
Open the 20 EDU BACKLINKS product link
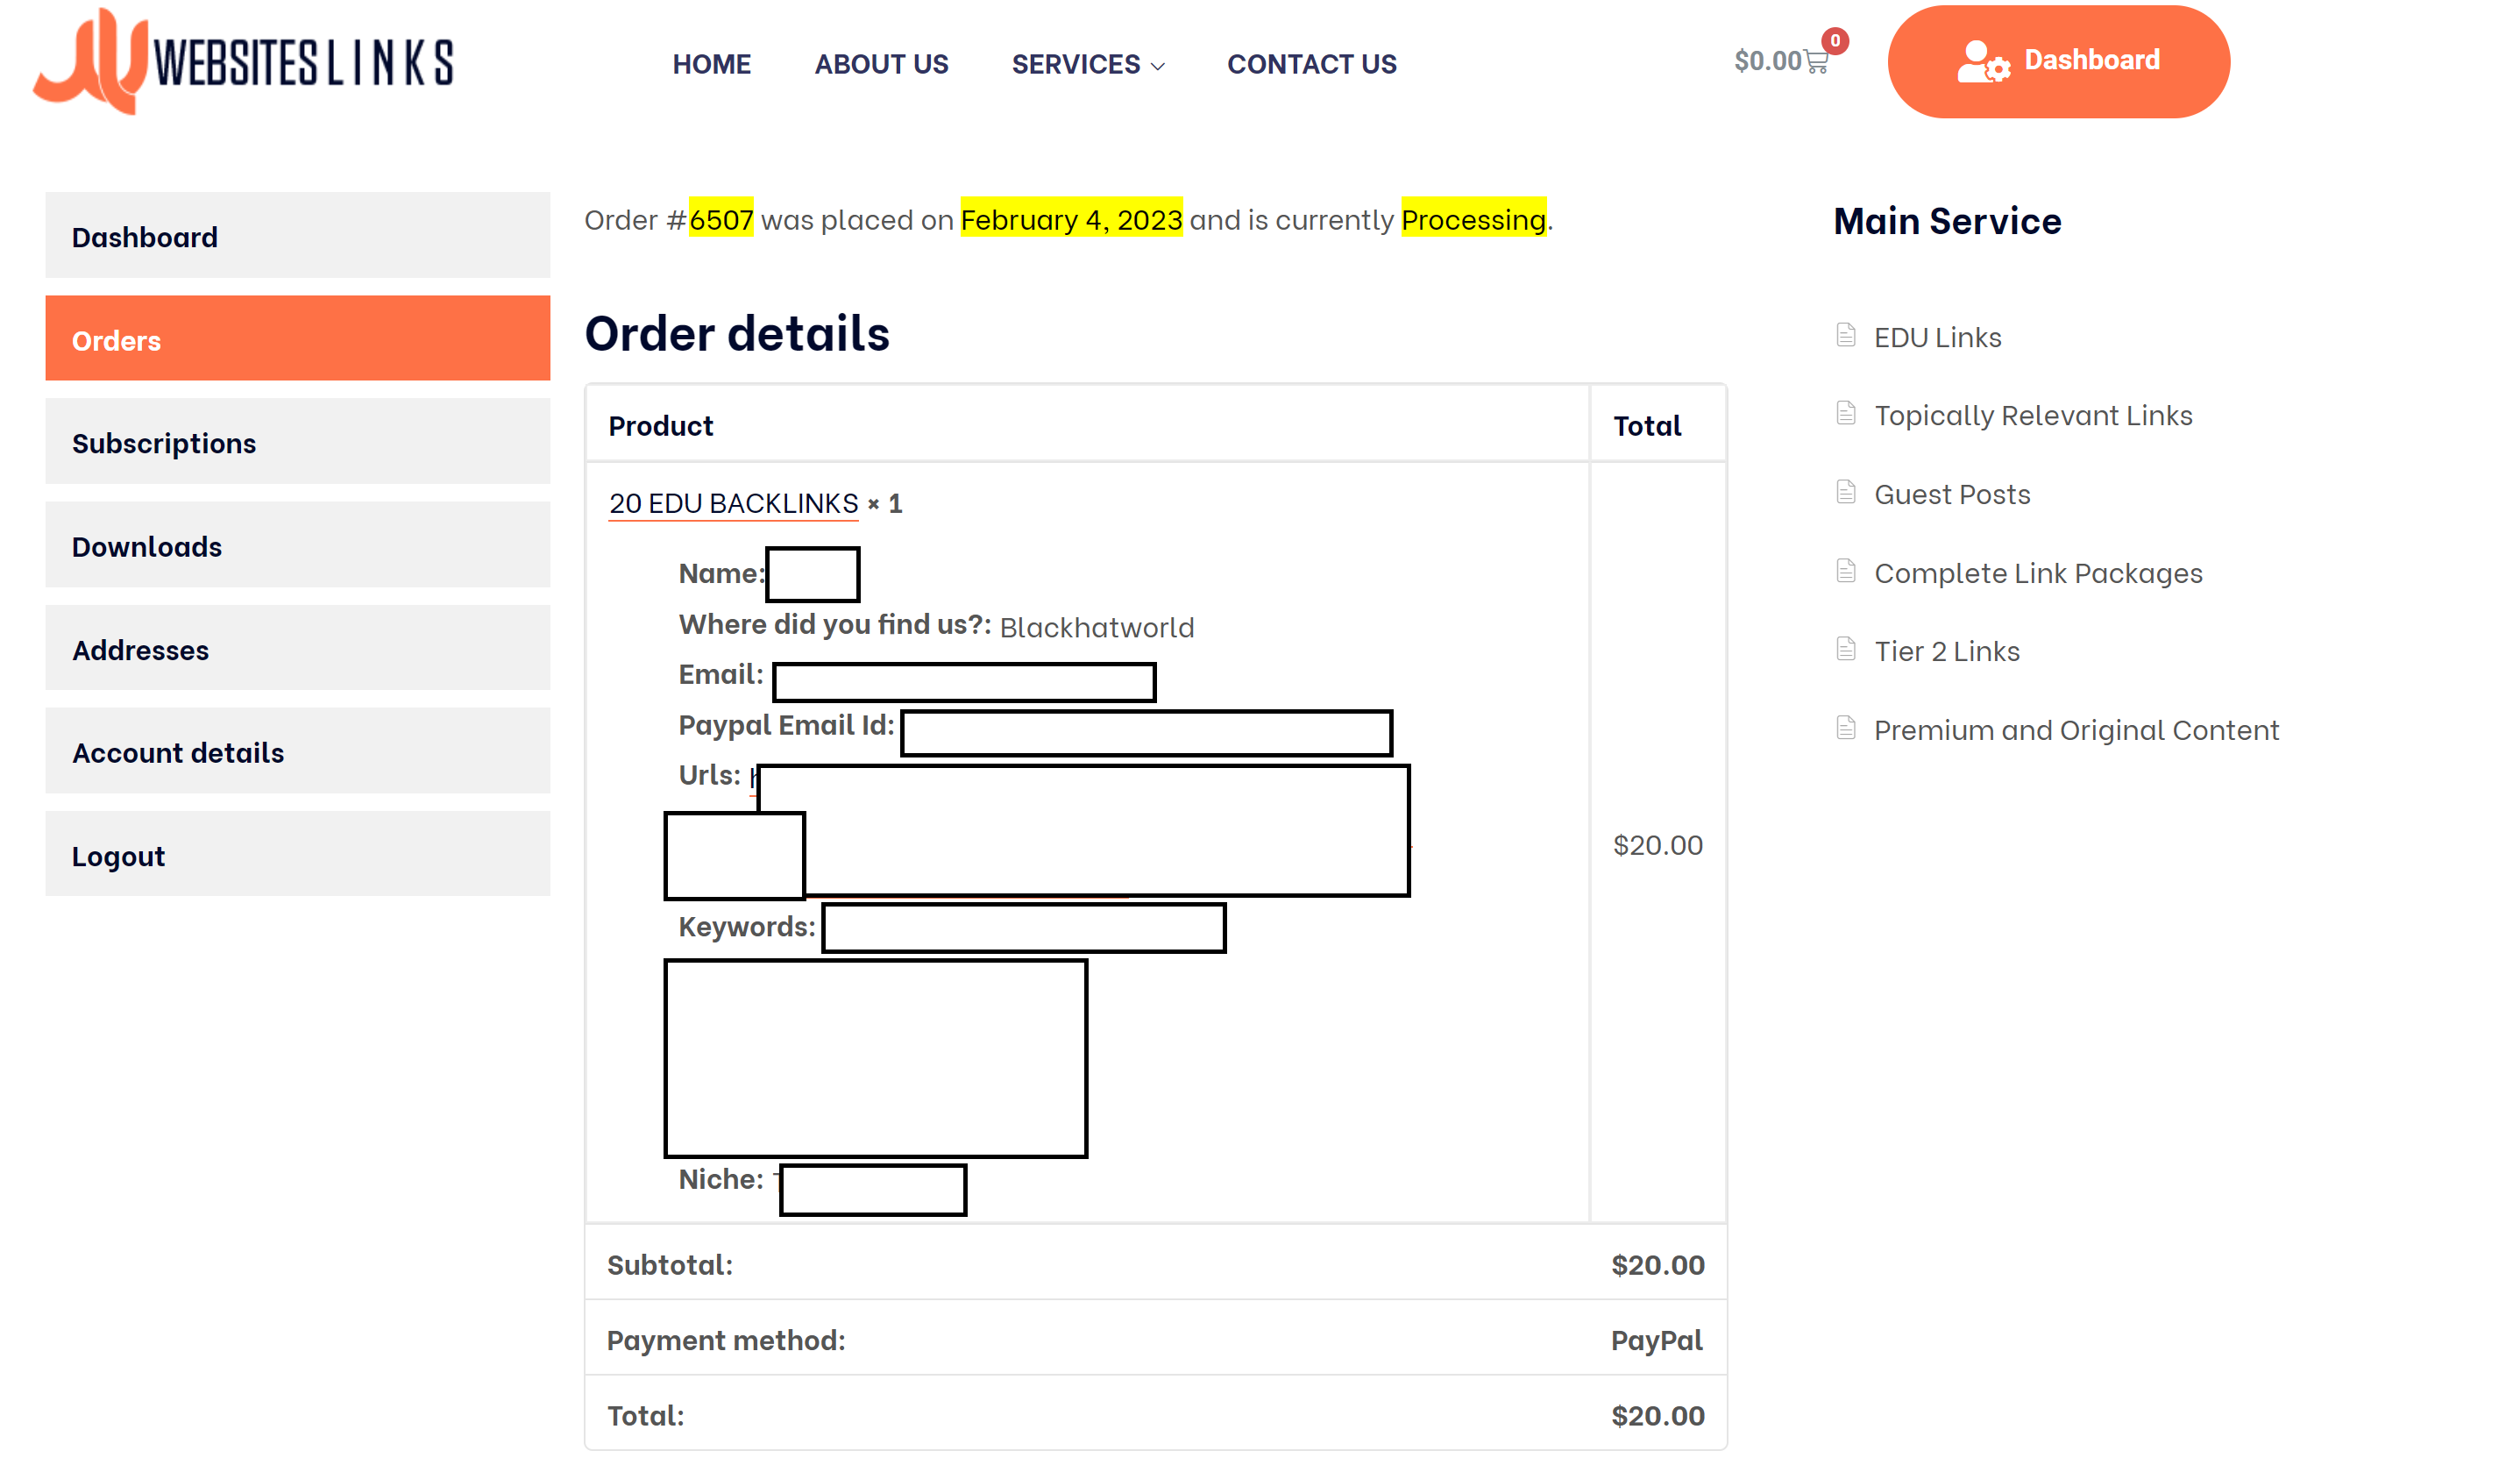(733, 503)
